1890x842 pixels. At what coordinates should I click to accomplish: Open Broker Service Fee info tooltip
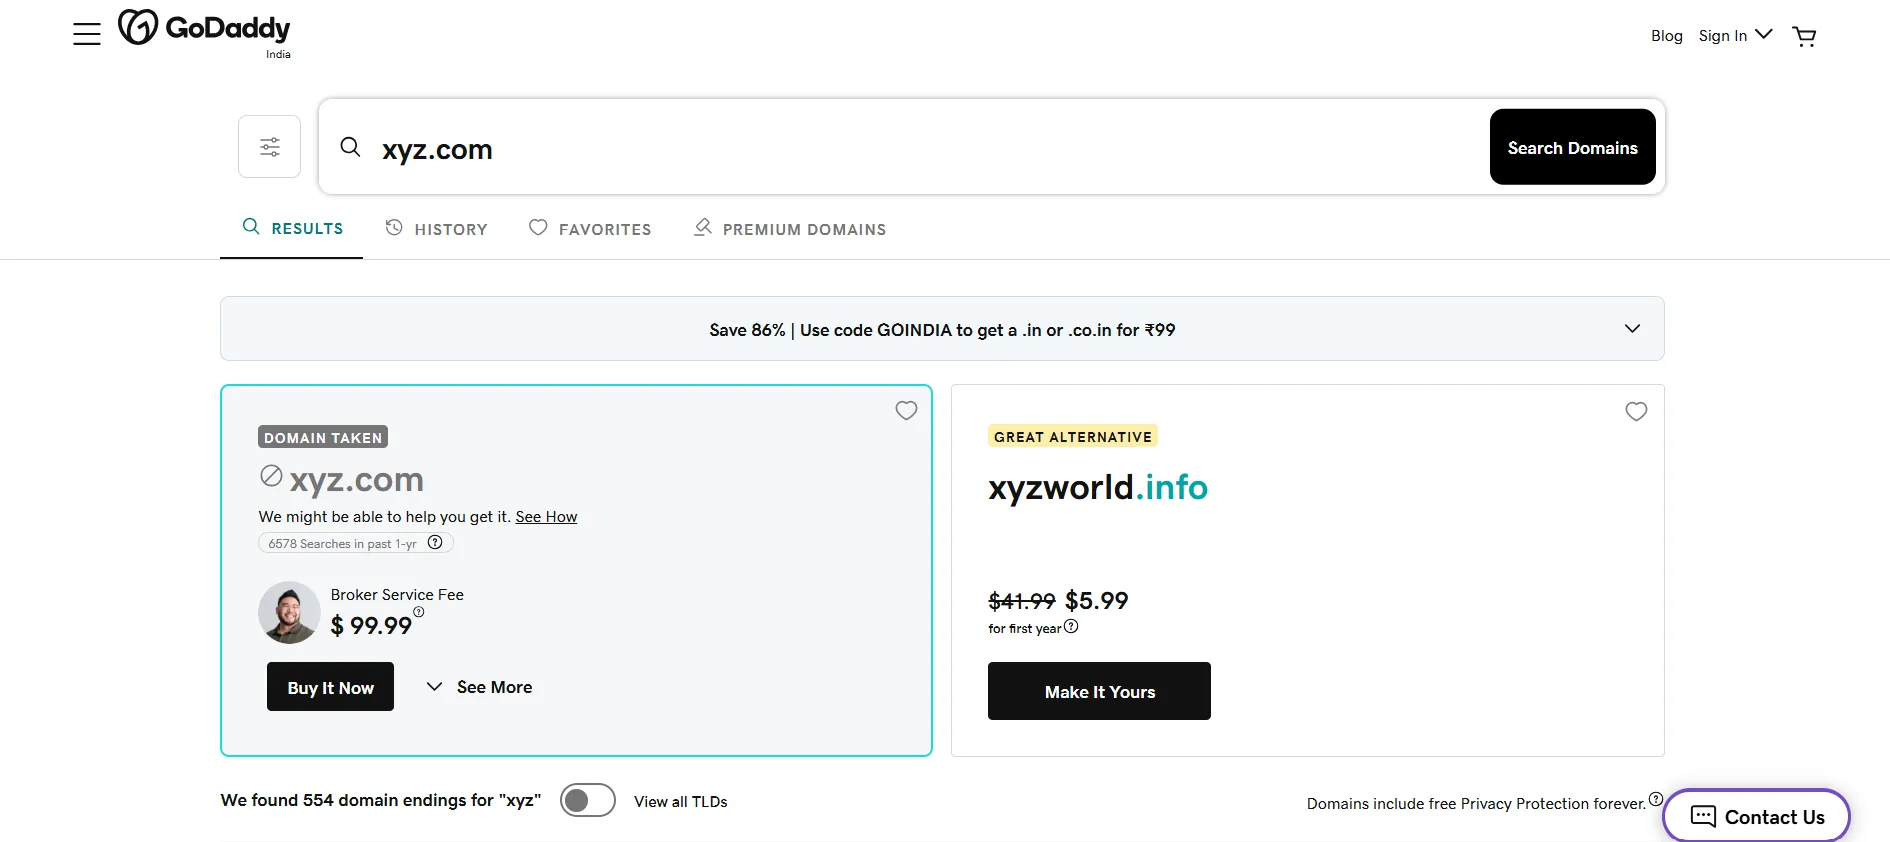[x=419, y=612]
